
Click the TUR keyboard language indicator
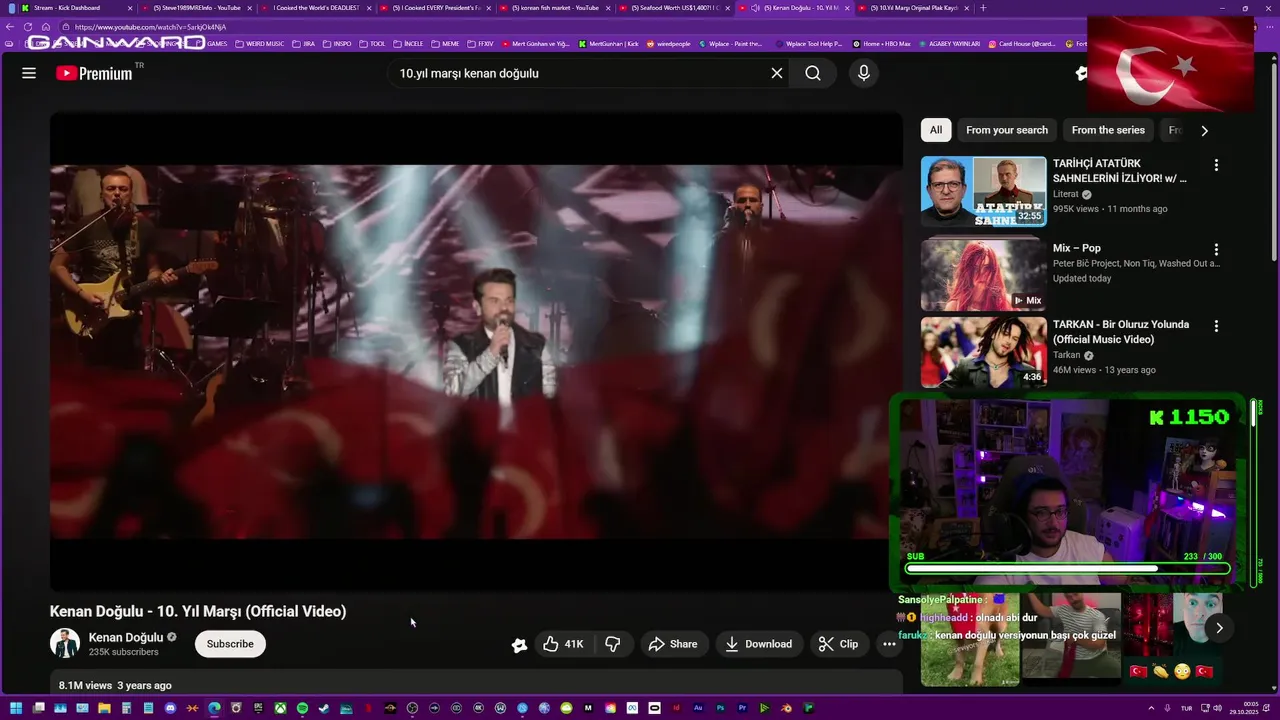tap(1187, 708)
